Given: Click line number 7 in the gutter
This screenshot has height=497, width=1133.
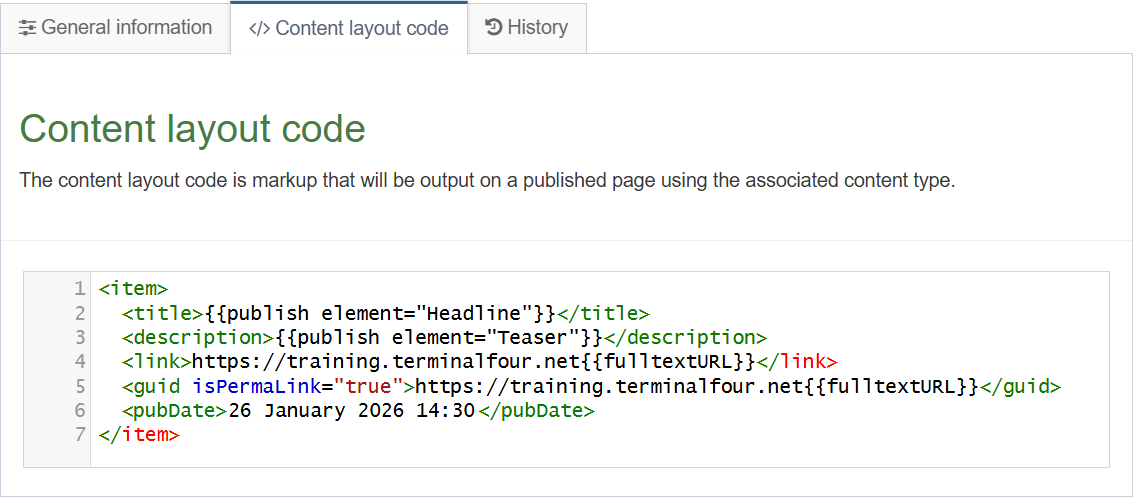Looking at the screenshot, I should pyautogui.click(x=79, y=435).
